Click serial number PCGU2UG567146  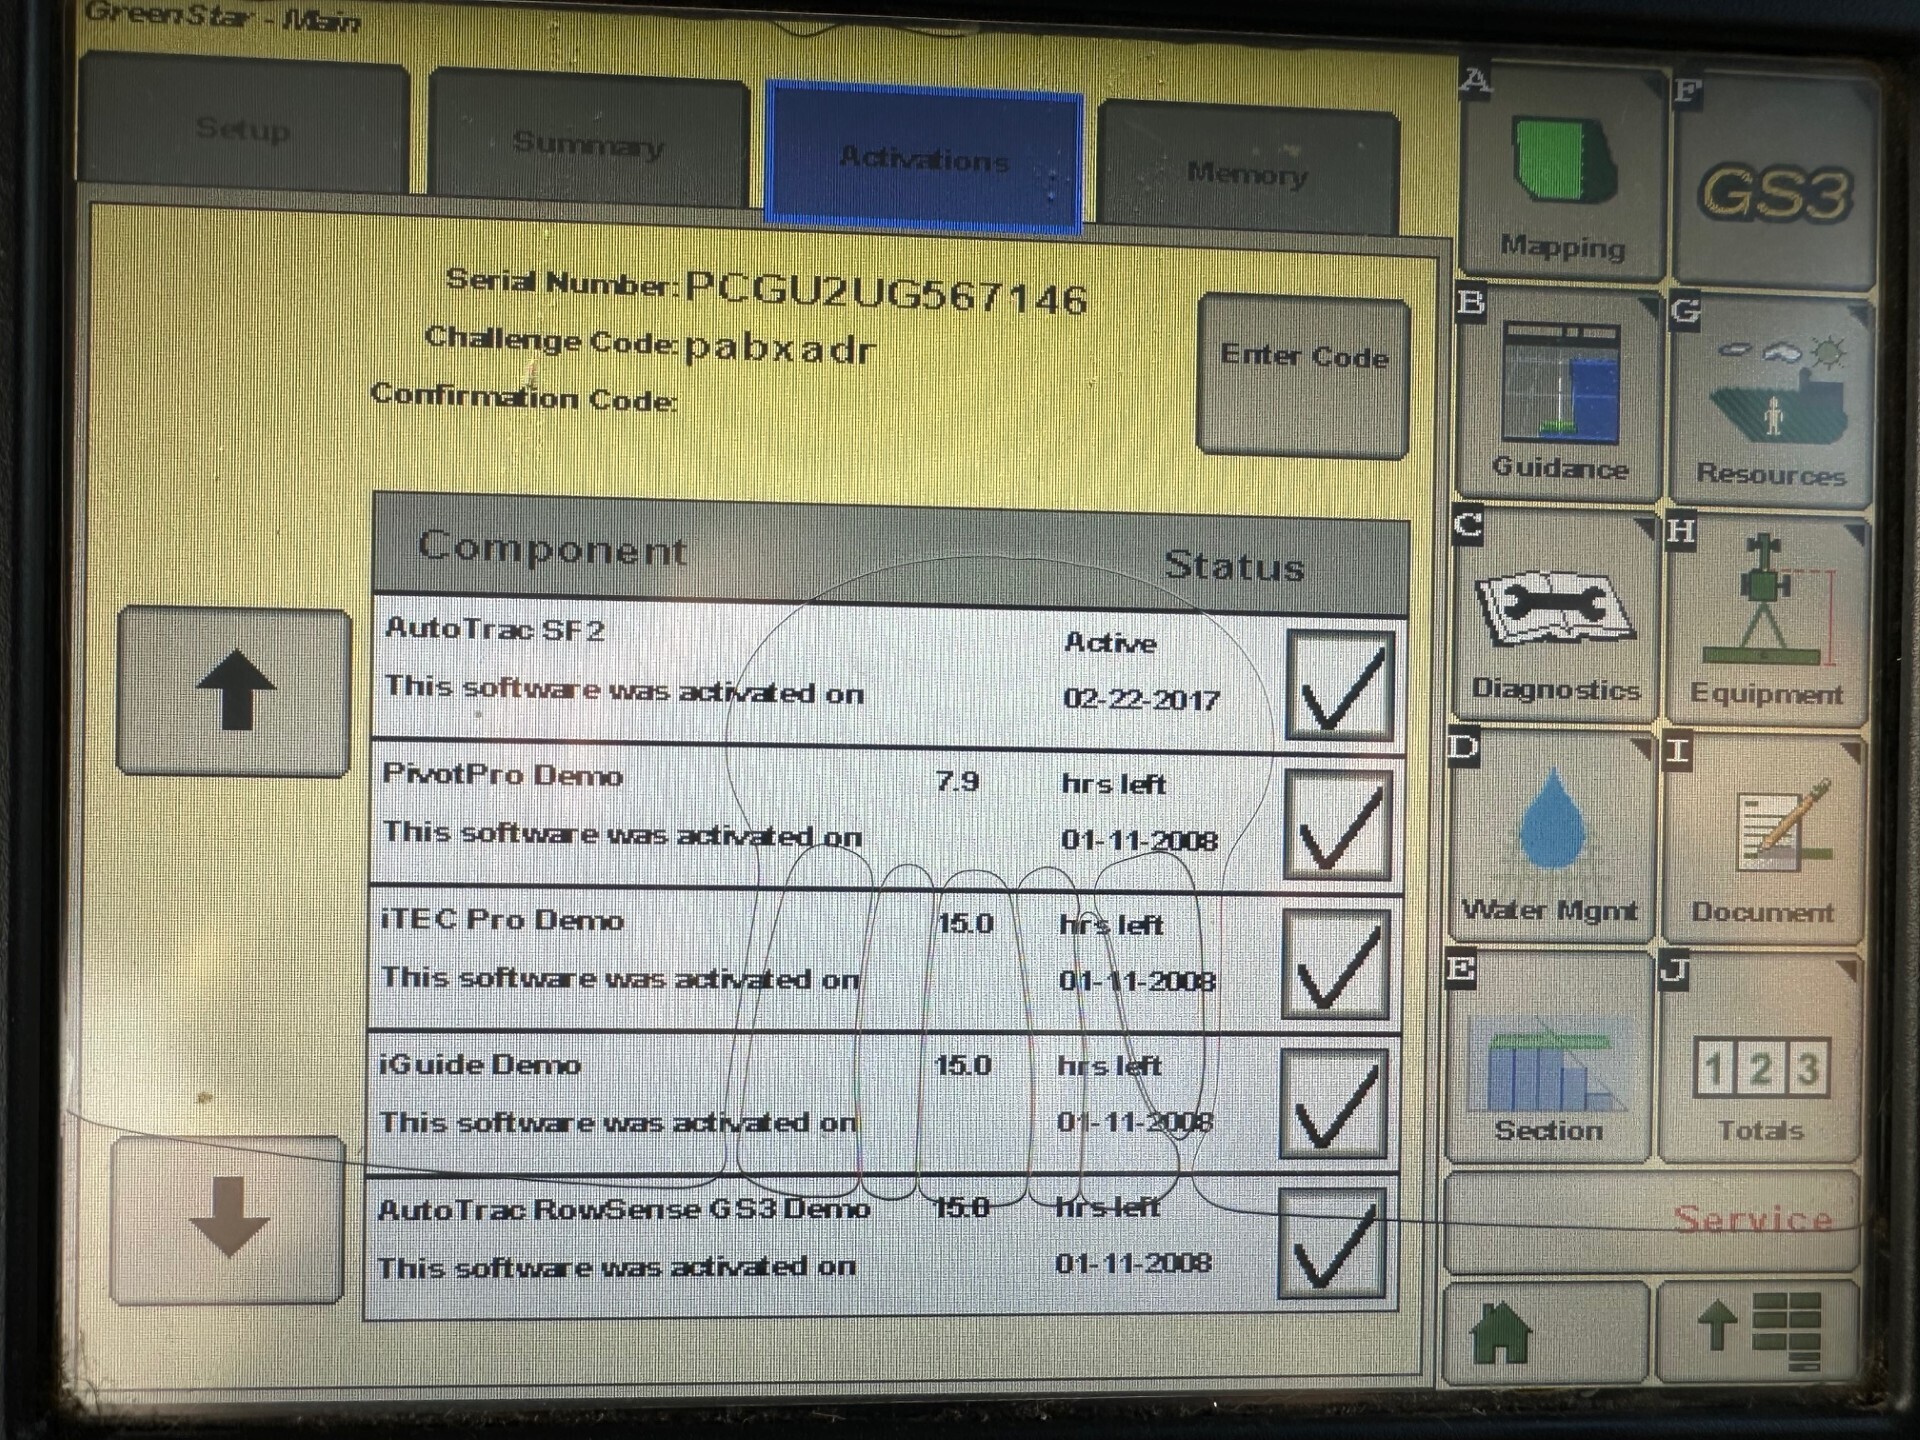pos(886,294)
